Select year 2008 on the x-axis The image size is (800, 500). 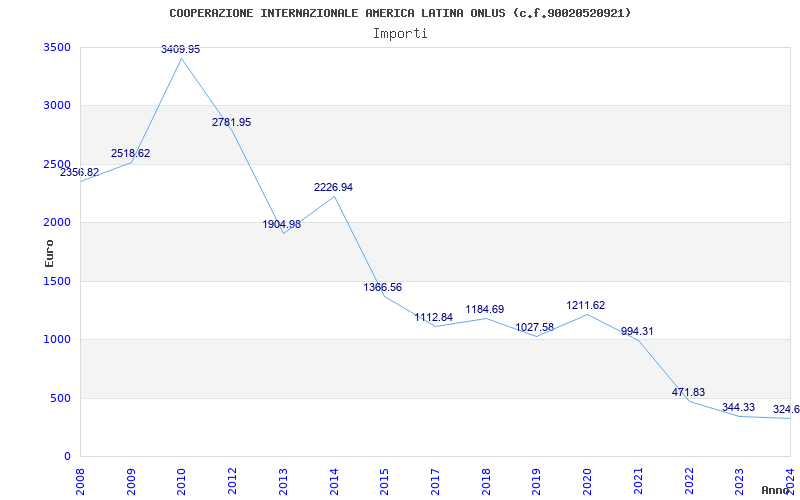pyautogui.click(x=80, y=481)
